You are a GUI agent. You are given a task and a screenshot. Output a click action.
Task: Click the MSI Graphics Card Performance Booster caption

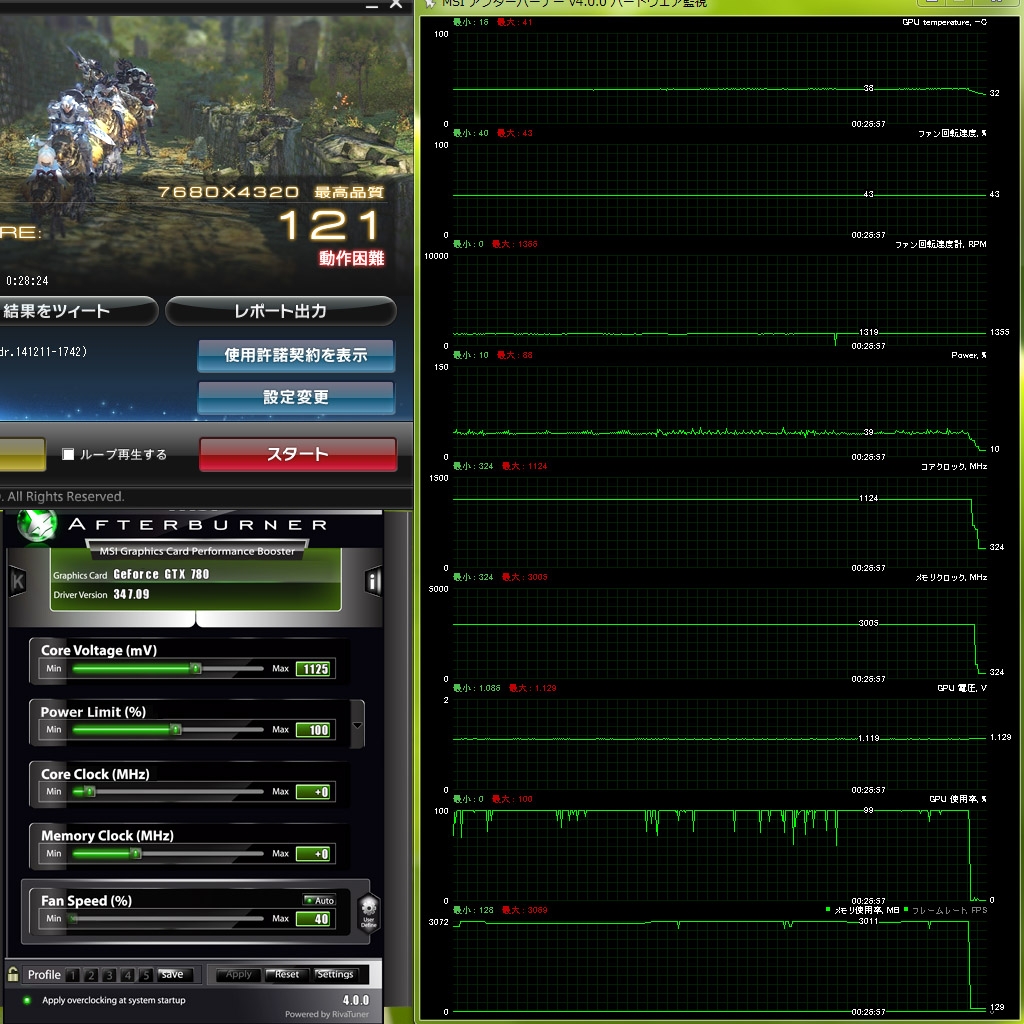click(197, 551)
